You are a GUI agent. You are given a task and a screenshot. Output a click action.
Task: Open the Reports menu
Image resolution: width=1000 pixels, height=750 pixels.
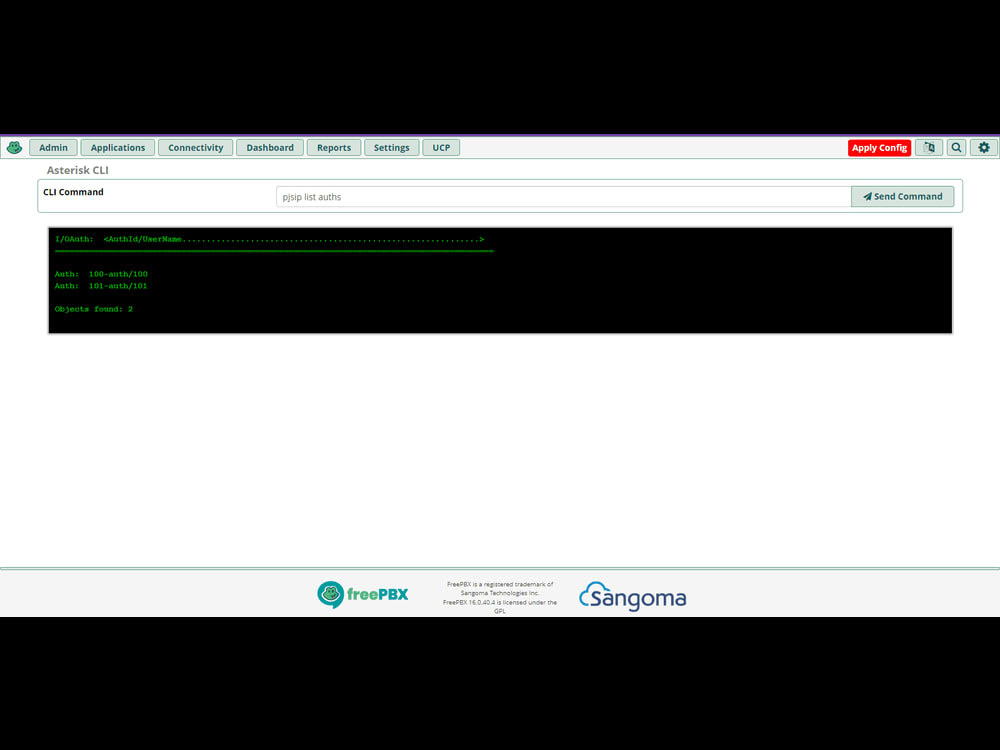(x=334, y=147)
